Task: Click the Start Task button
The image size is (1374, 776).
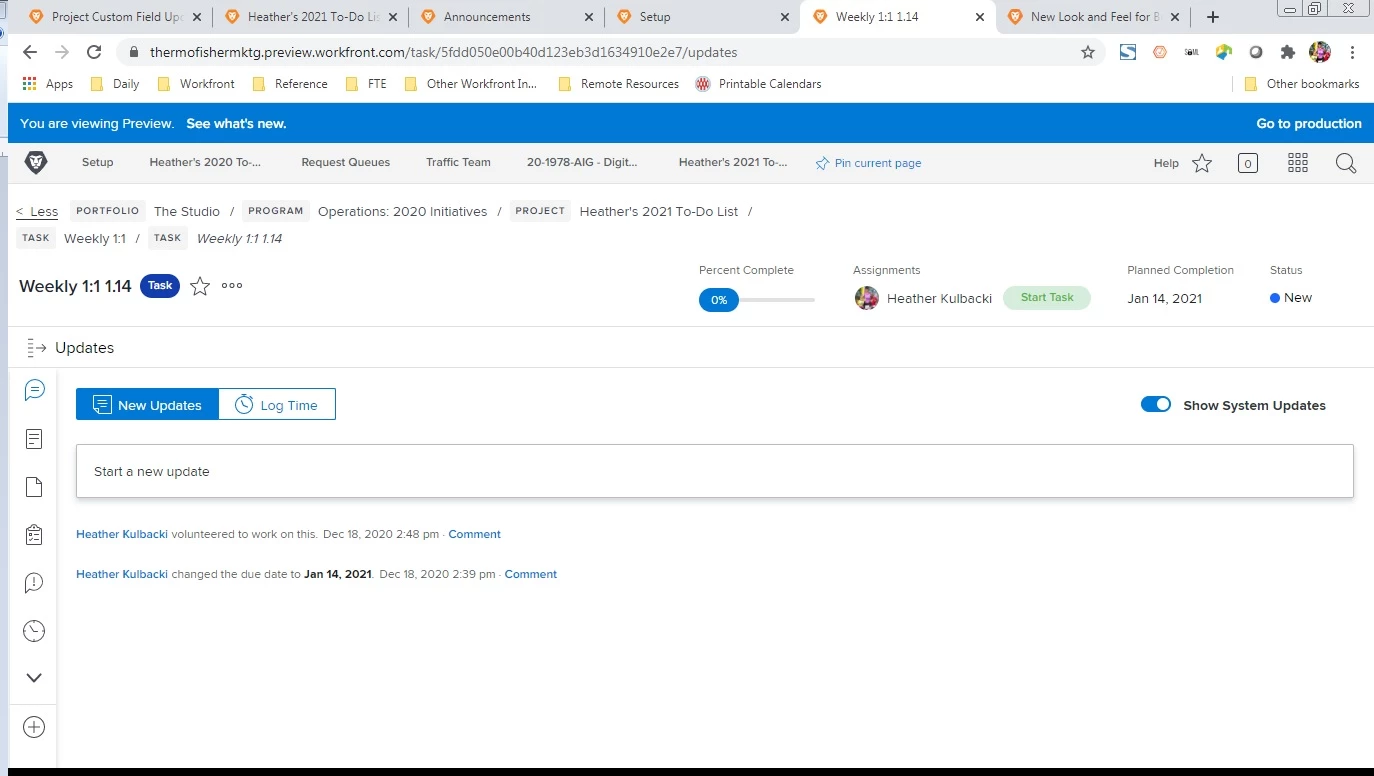Action: (1047, 298)
